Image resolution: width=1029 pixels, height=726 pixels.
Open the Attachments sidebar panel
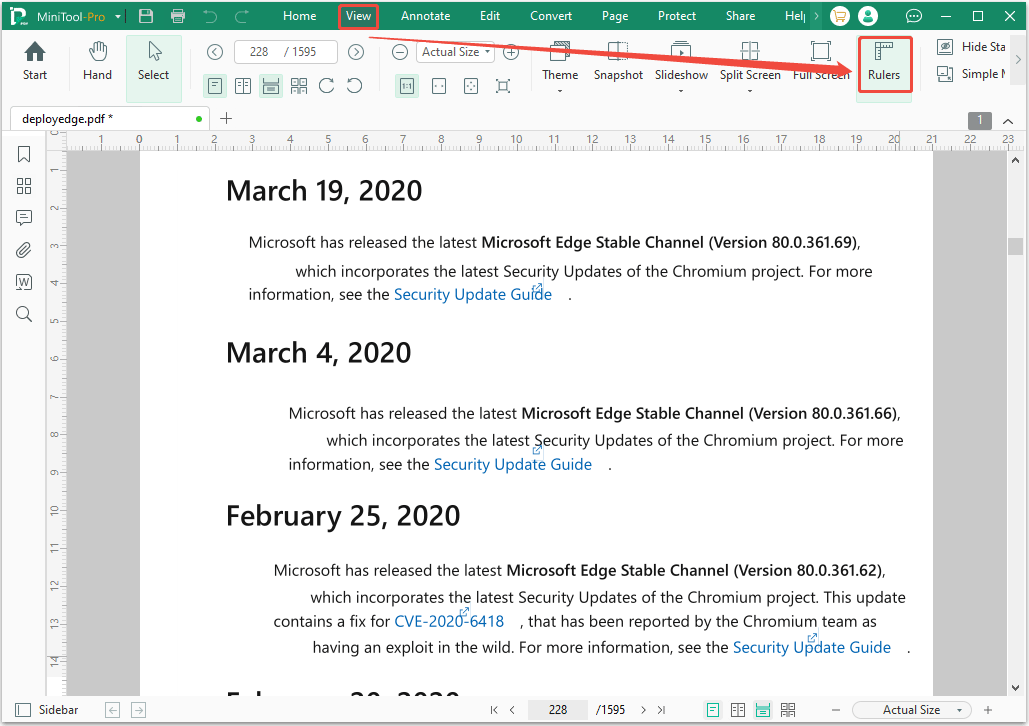coord(24,250)
